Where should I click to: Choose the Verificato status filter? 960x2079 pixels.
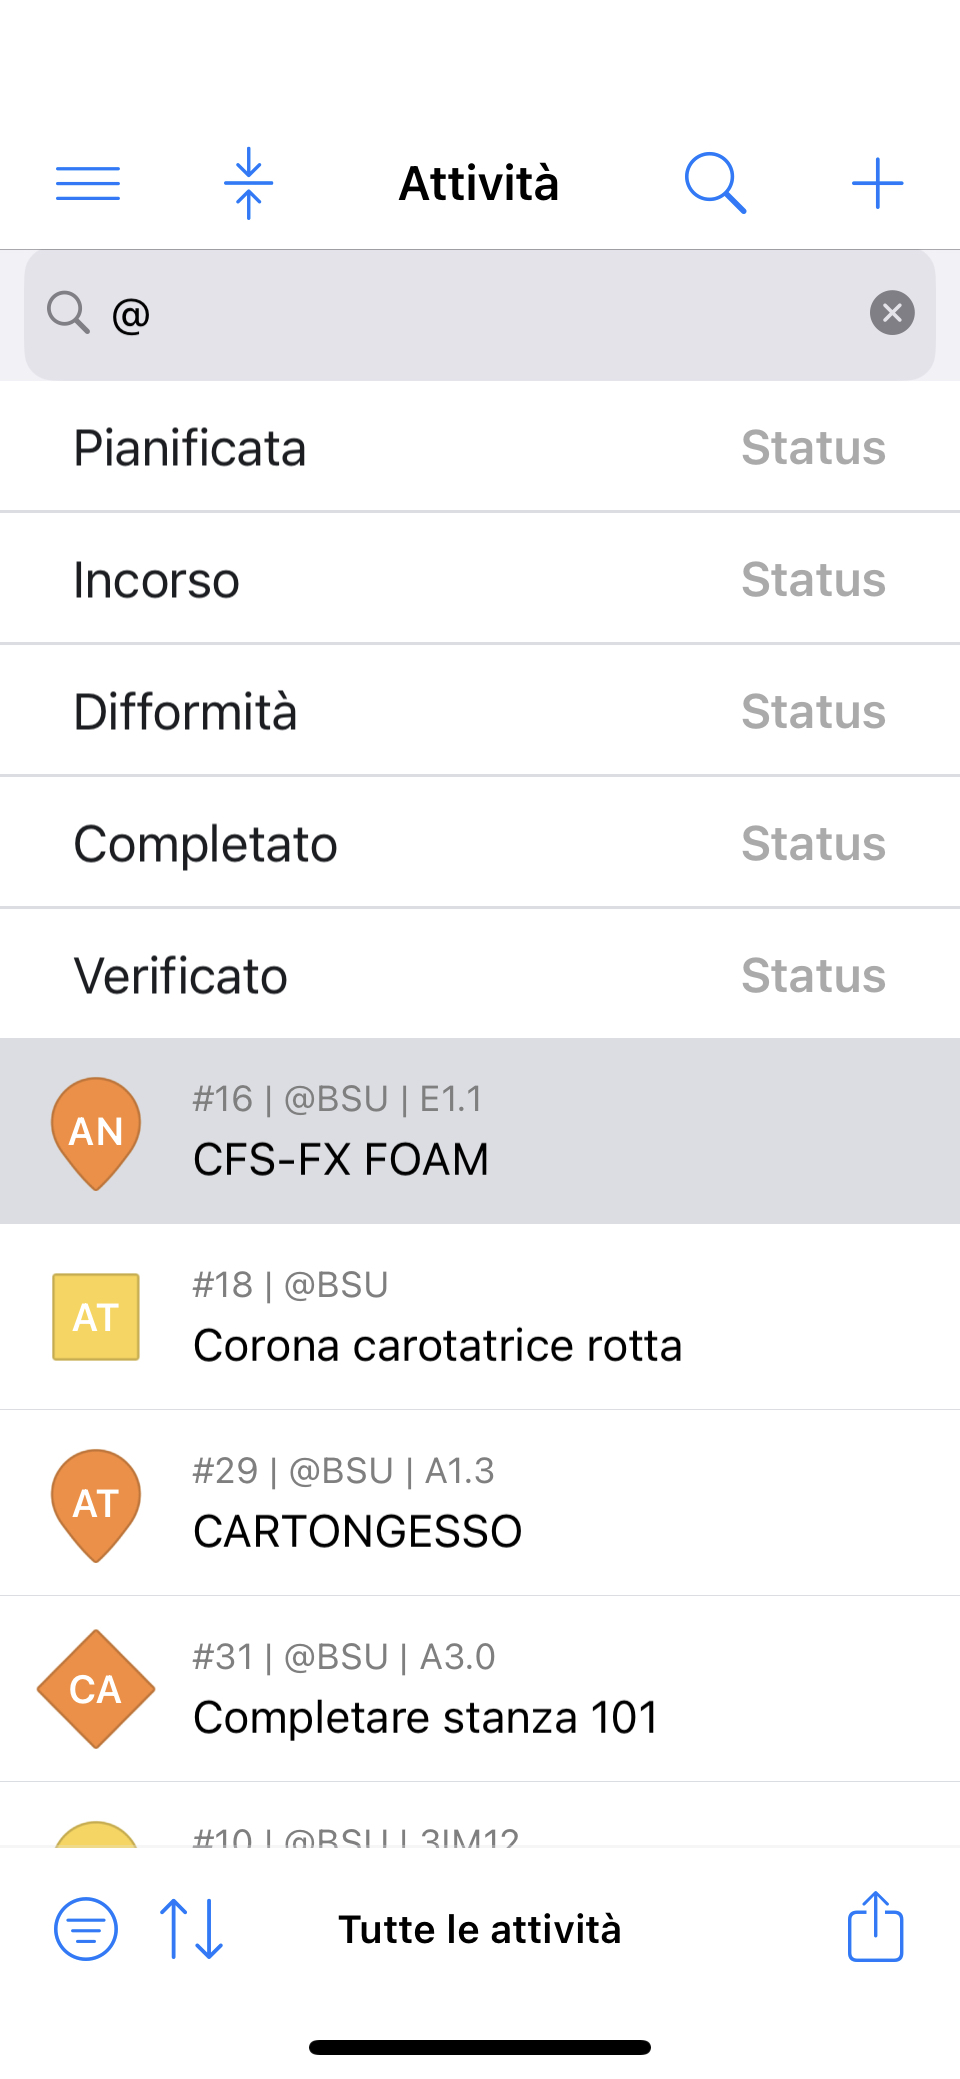480,975
